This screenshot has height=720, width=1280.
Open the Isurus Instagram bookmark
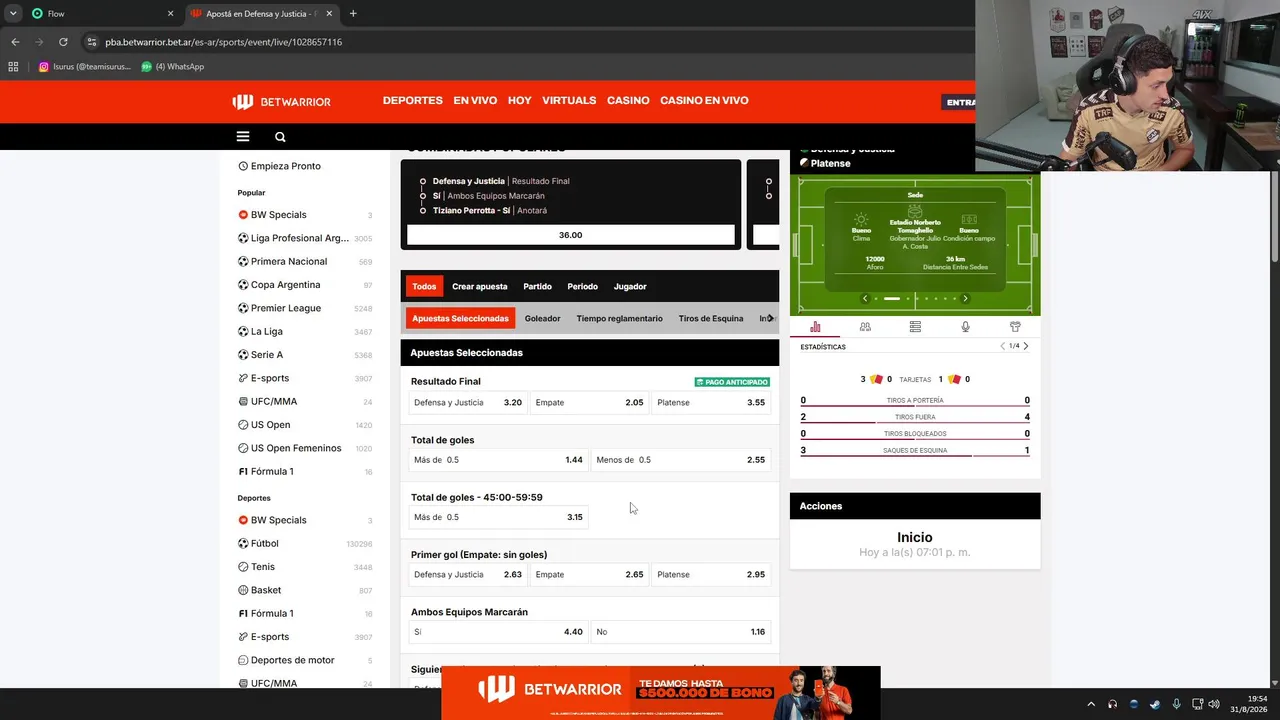pos(84,67)
